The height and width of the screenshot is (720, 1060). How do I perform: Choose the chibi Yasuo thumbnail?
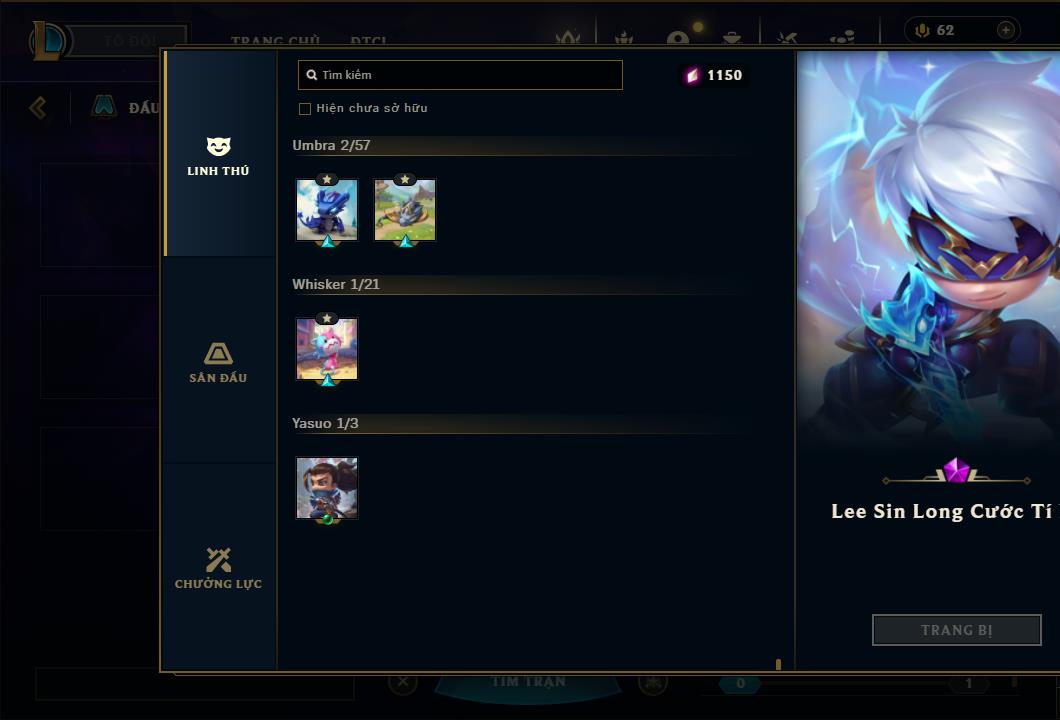pos(327,488)
